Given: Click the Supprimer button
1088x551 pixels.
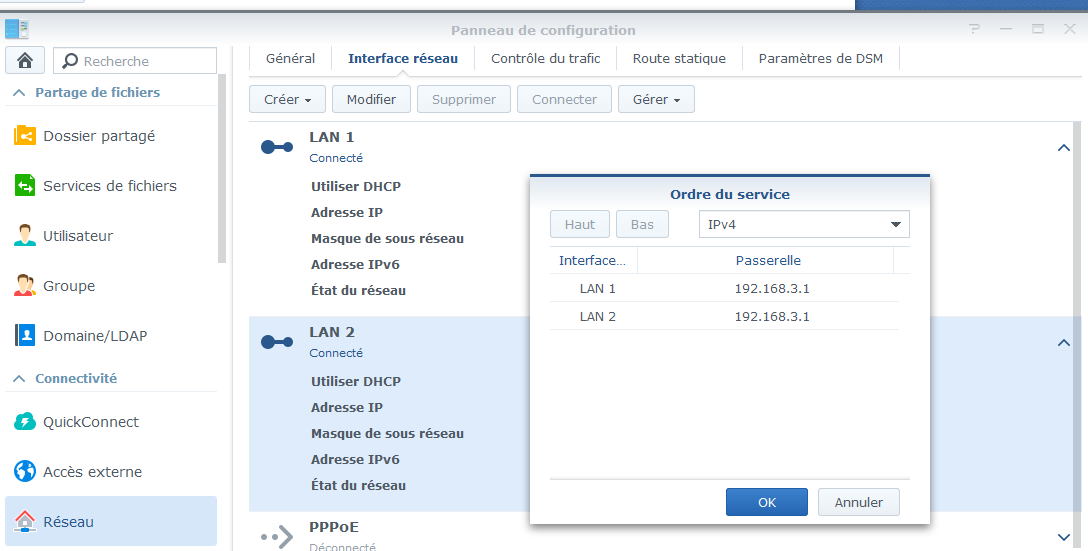Looking at the screenshot, I should pos(464,99).
